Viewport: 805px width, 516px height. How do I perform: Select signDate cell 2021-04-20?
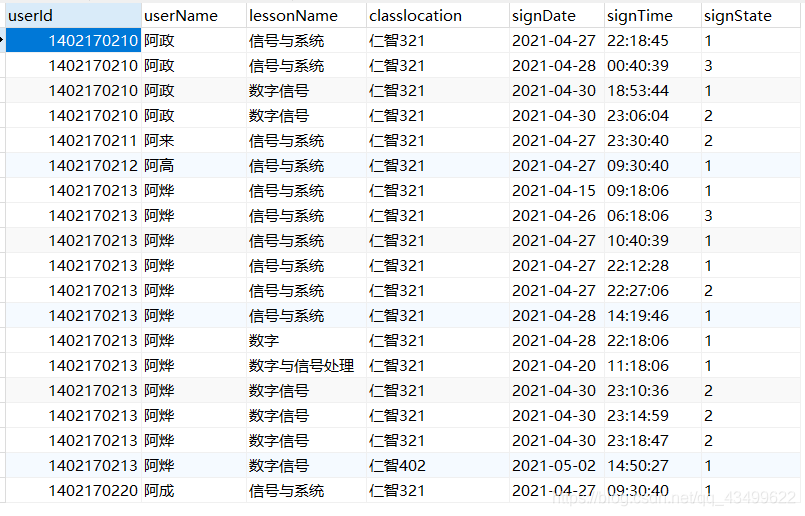pyautogui.click(x=557, y=366)
